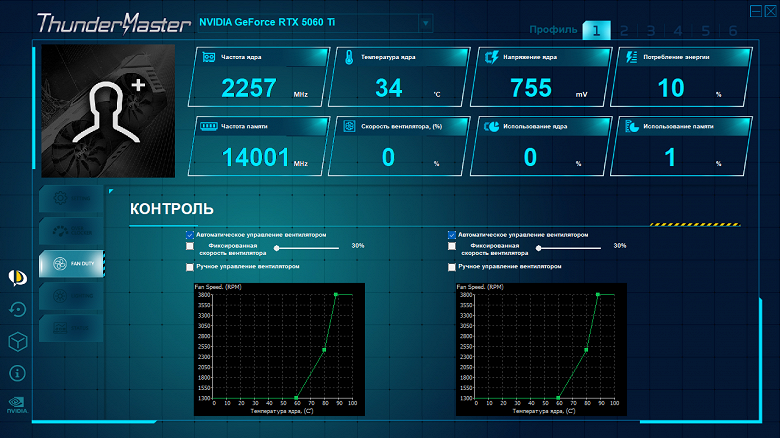The width and height of the screenshot is (780, 438).
Task: Click the user avatar thumbnail with plus
Action: (108, 111)
